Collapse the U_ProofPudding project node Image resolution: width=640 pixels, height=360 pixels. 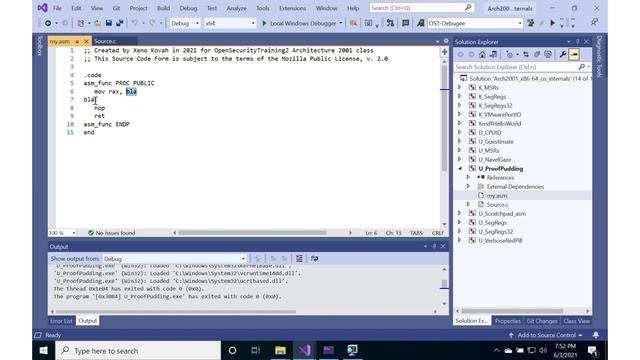460,169
